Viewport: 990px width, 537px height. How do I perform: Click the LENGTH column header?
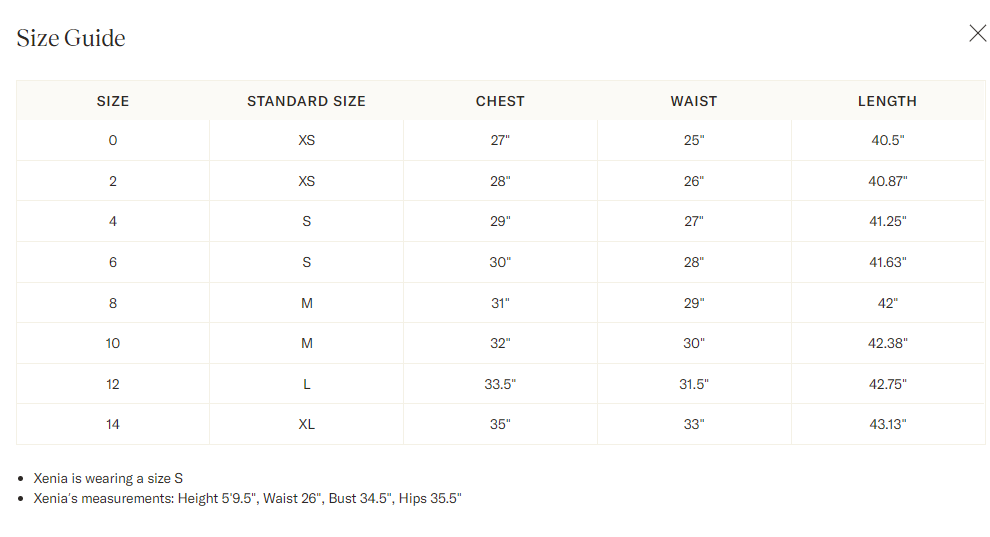tap(887, 101)
